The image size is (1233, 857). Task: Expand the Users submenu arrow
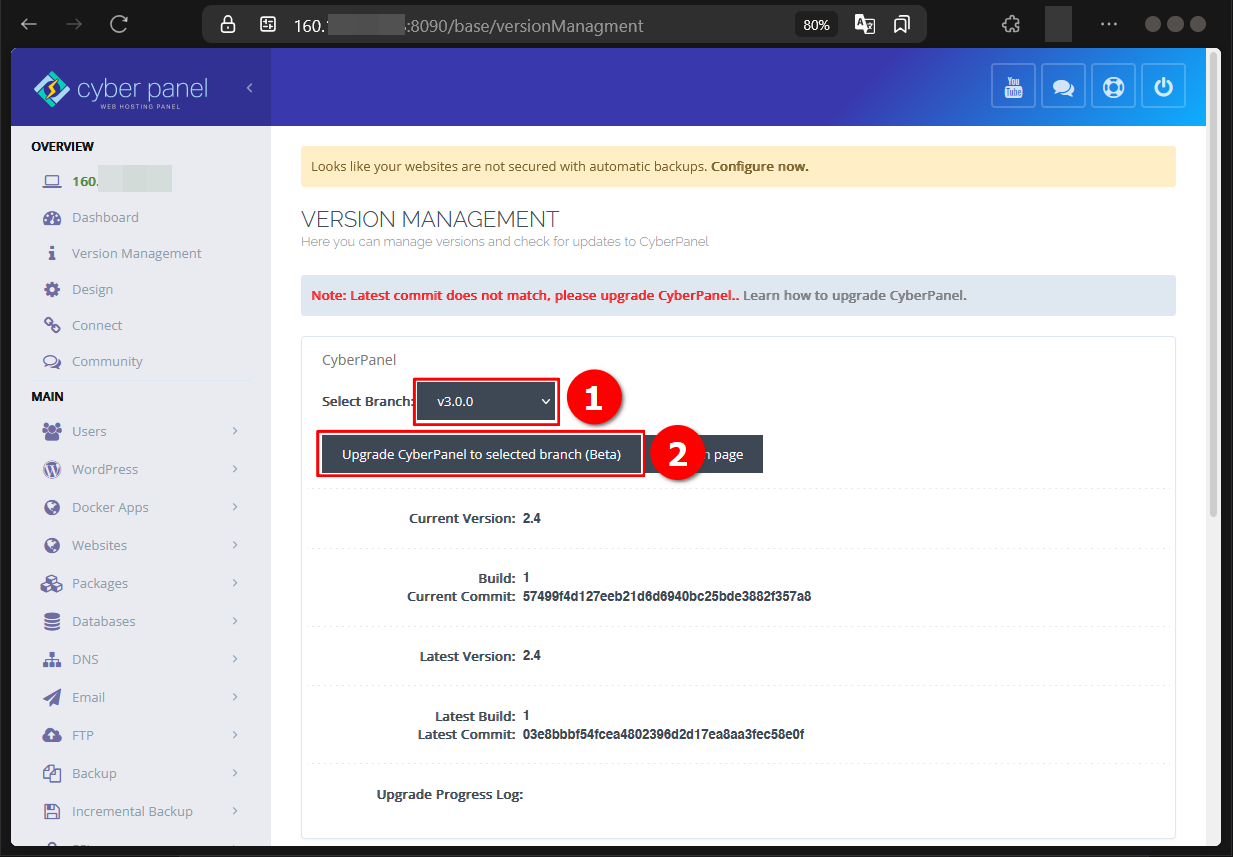(x=235, y=431)
